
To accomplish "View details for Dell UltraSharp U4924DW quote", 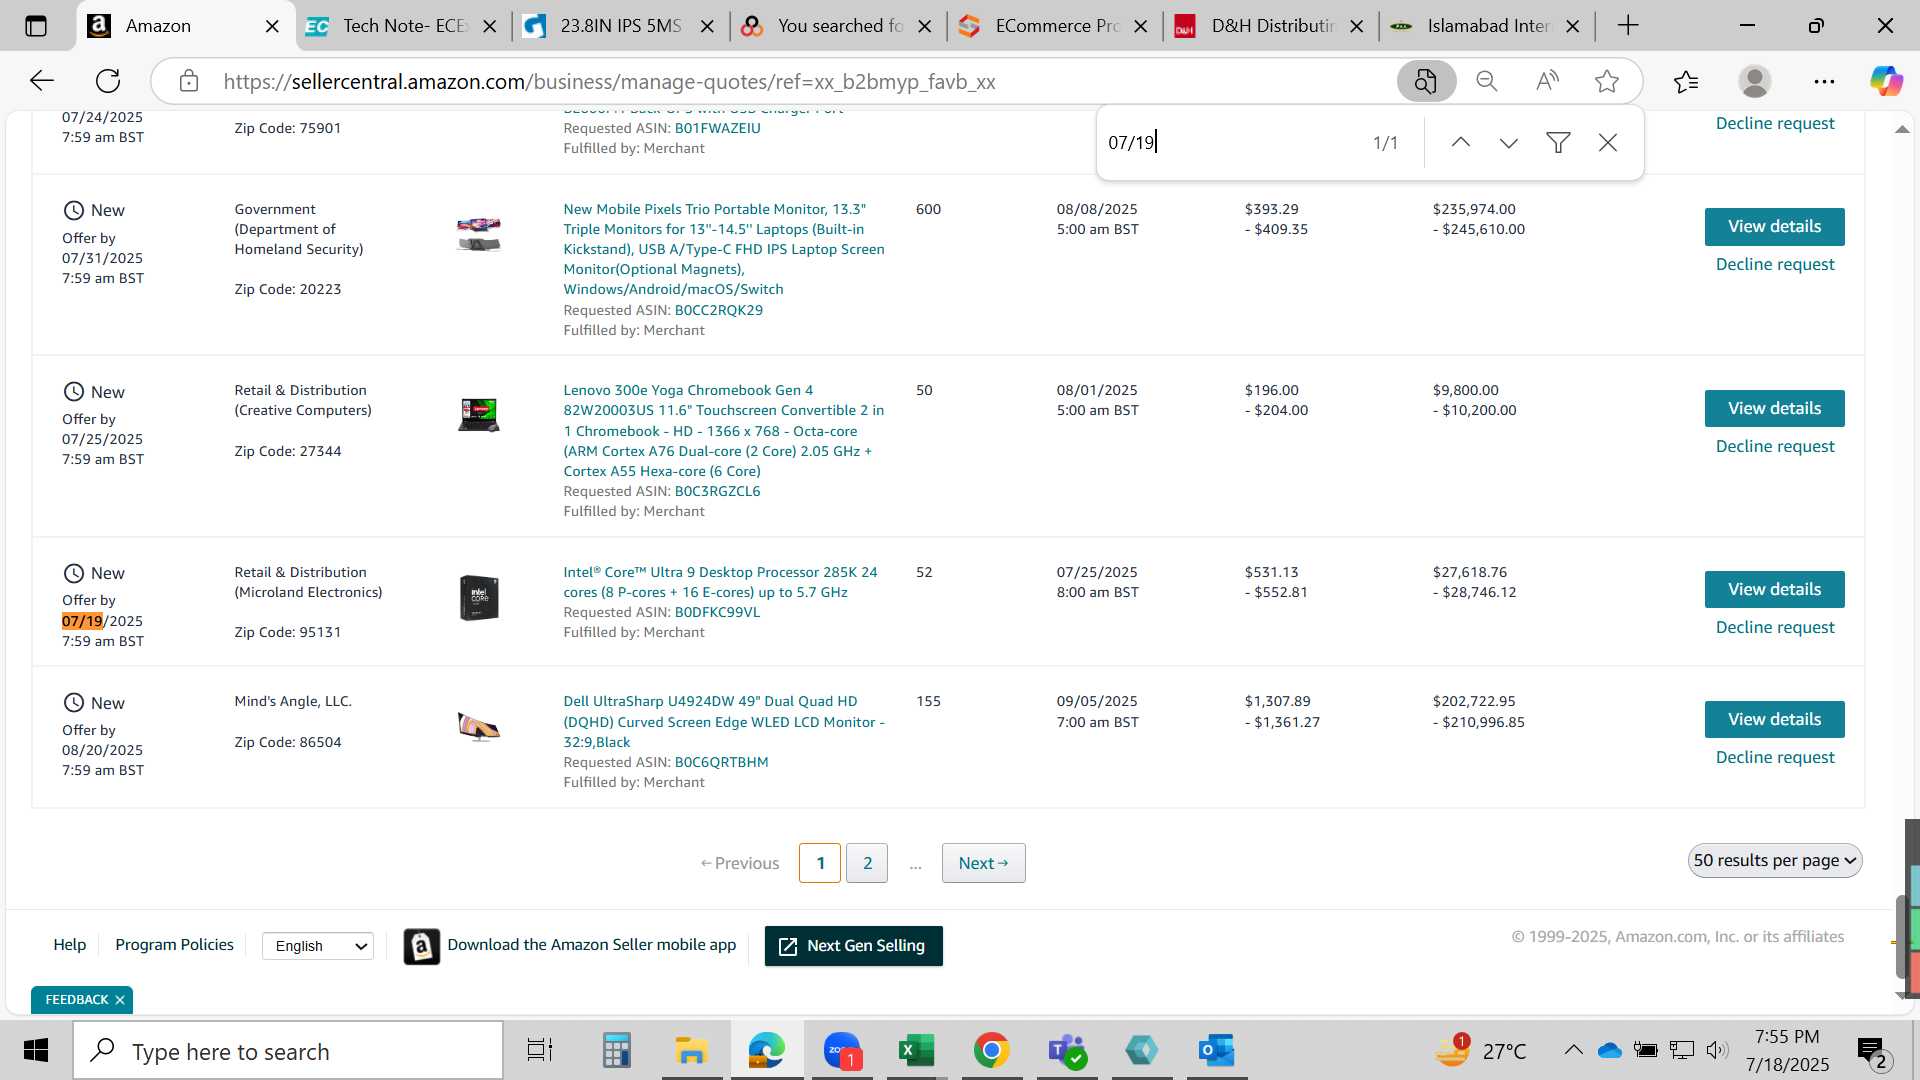I will tap(1774, 720).
